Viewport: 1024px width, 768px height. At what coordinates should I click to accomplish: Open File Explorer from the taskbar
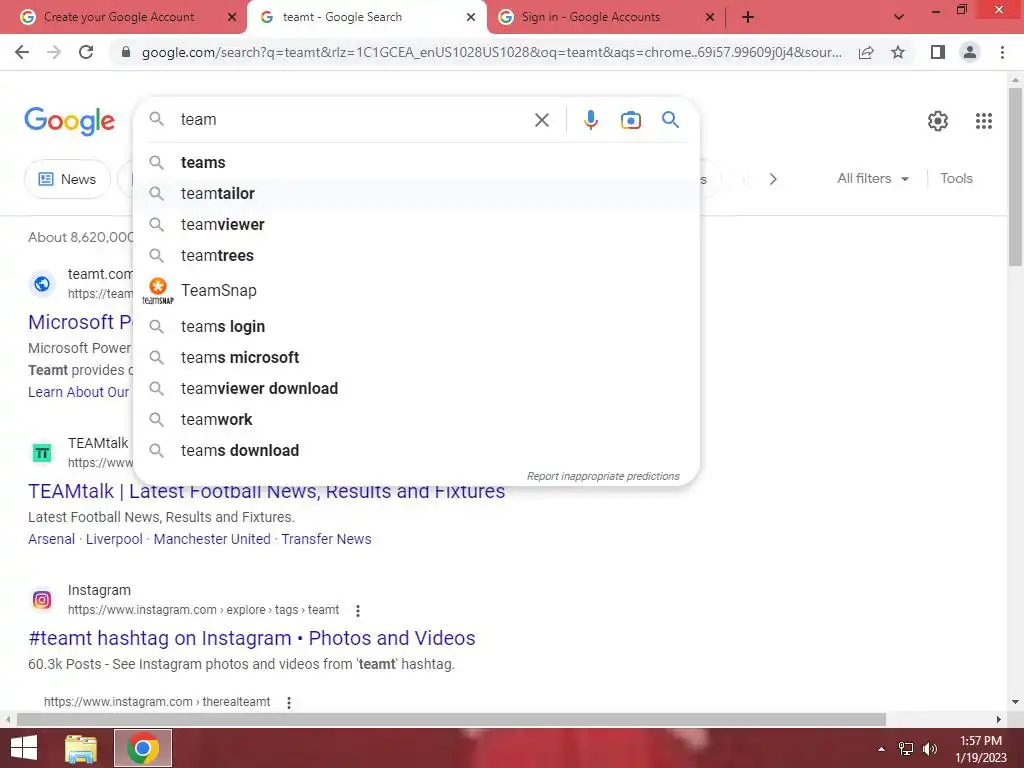[x=80, y=748]
